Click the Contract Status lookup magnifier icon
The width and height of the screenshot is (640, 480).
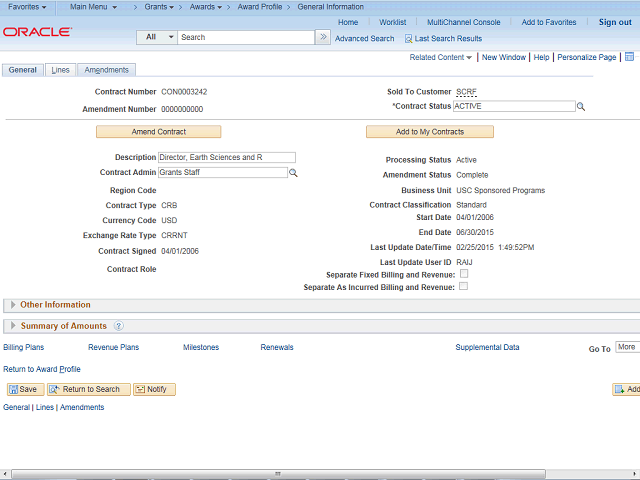click(x=581, y=106)
